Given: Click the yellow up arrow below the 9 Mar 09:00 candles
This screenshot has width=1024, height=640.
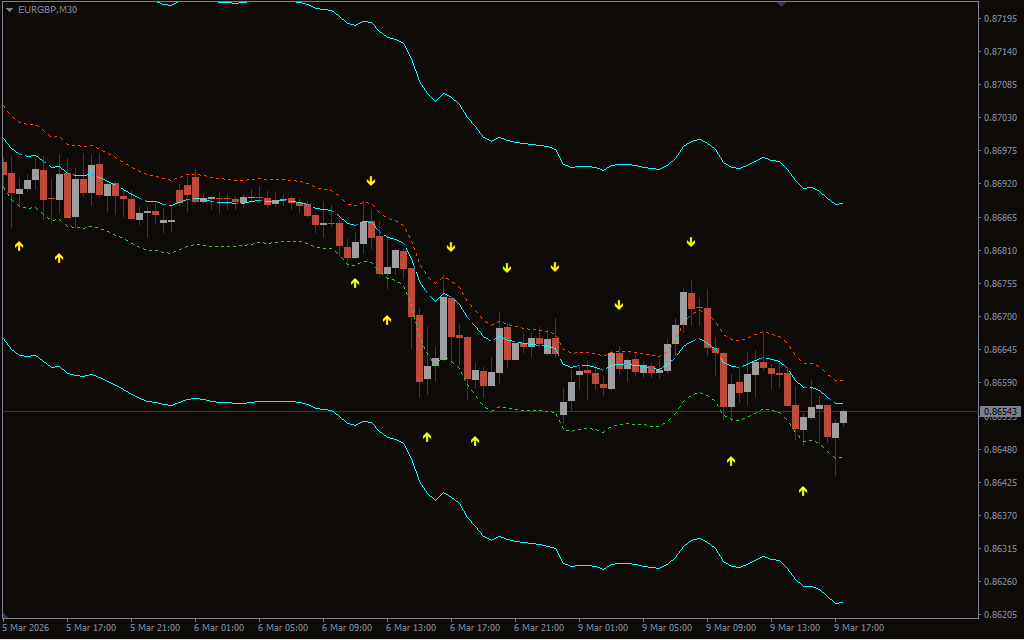Looking at the screenshot, I should pos(731,461).
